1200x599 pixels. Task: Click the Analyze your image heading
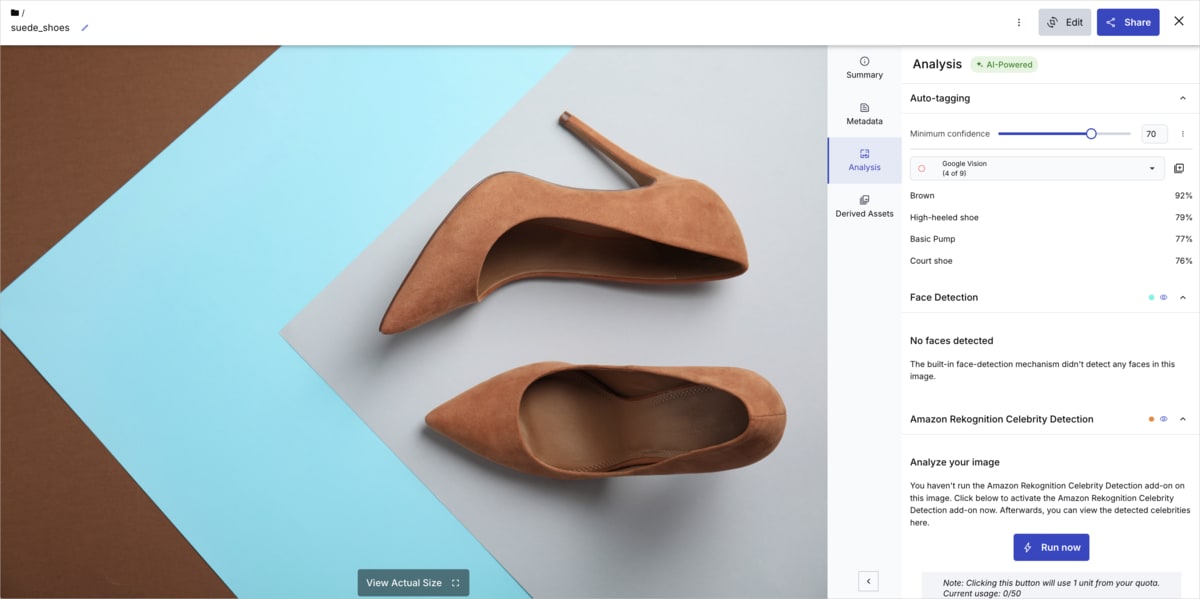click(955, 462)
